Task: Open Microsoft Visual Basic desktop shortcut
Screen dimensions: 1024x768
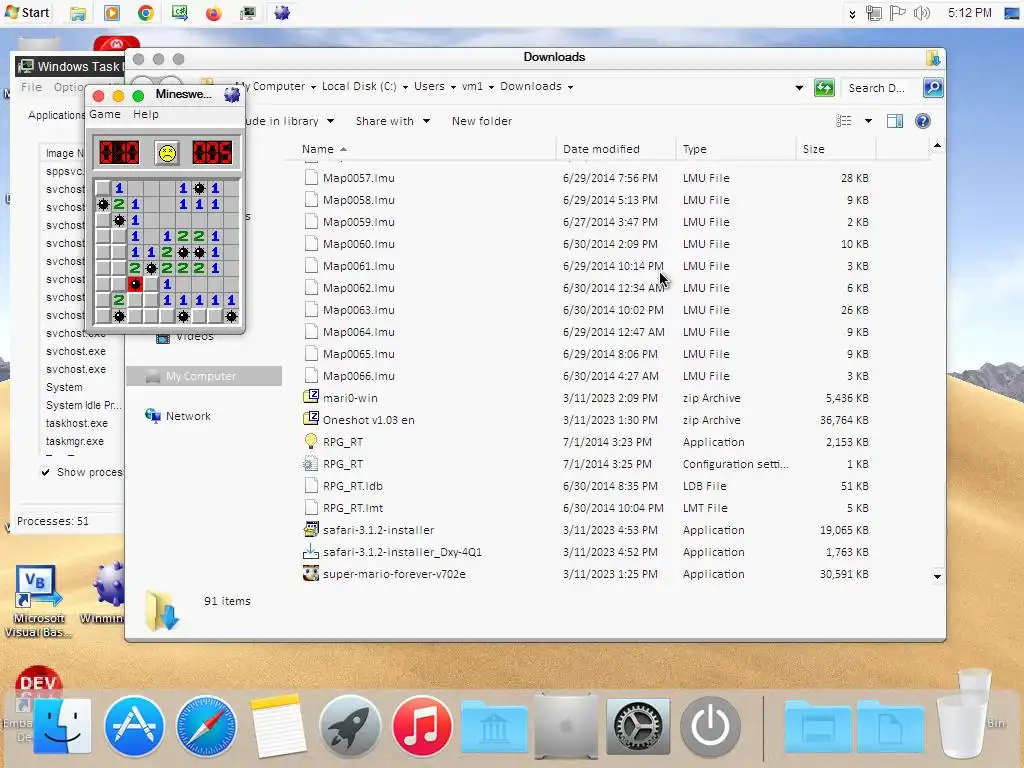Action: pyautogui.click(x=39, y=601)
